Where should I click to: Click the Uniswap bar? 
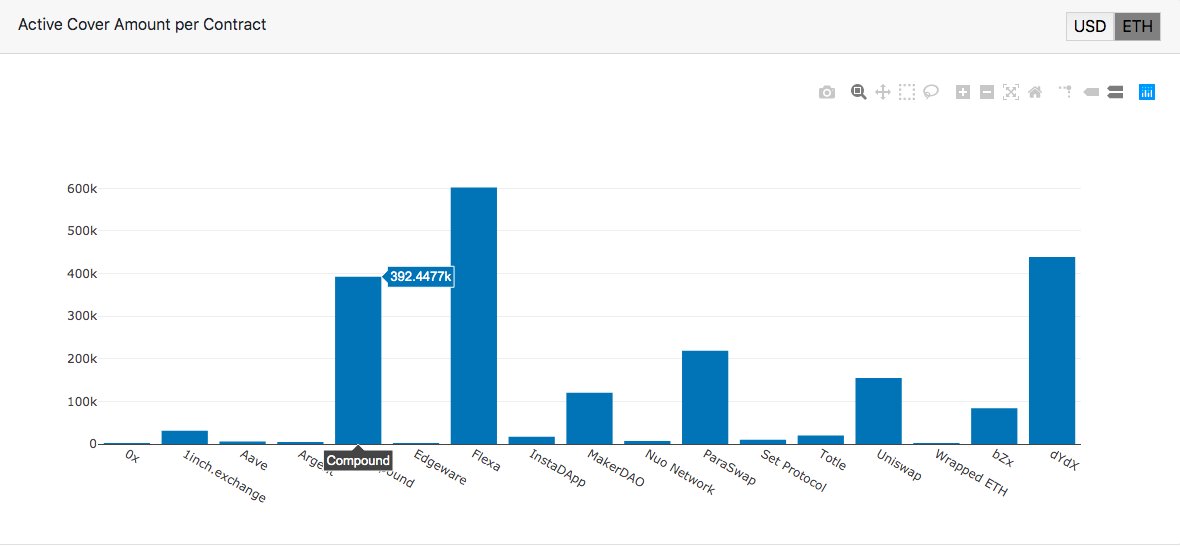[x=878, y=411]
